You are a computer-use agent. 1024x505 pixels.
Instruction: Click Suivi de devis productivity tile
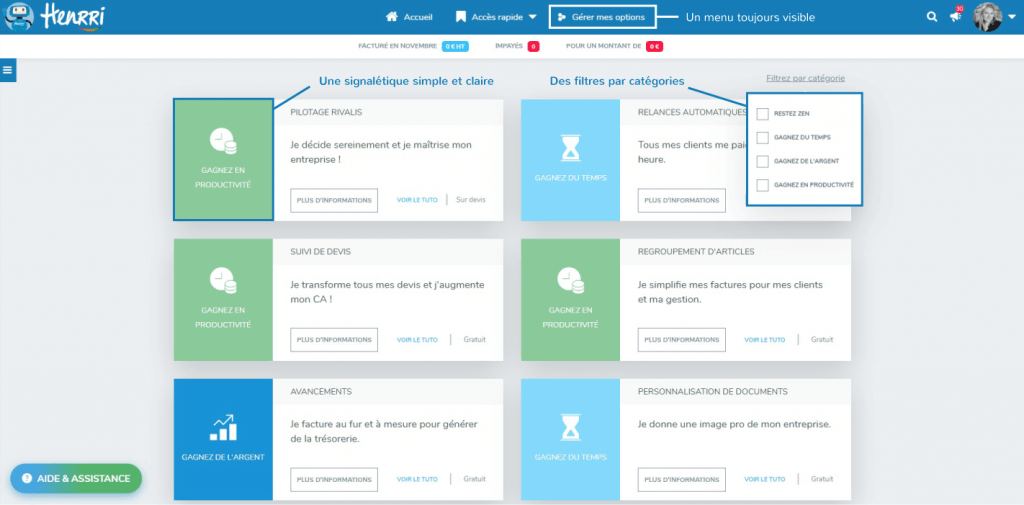point(223,300)
